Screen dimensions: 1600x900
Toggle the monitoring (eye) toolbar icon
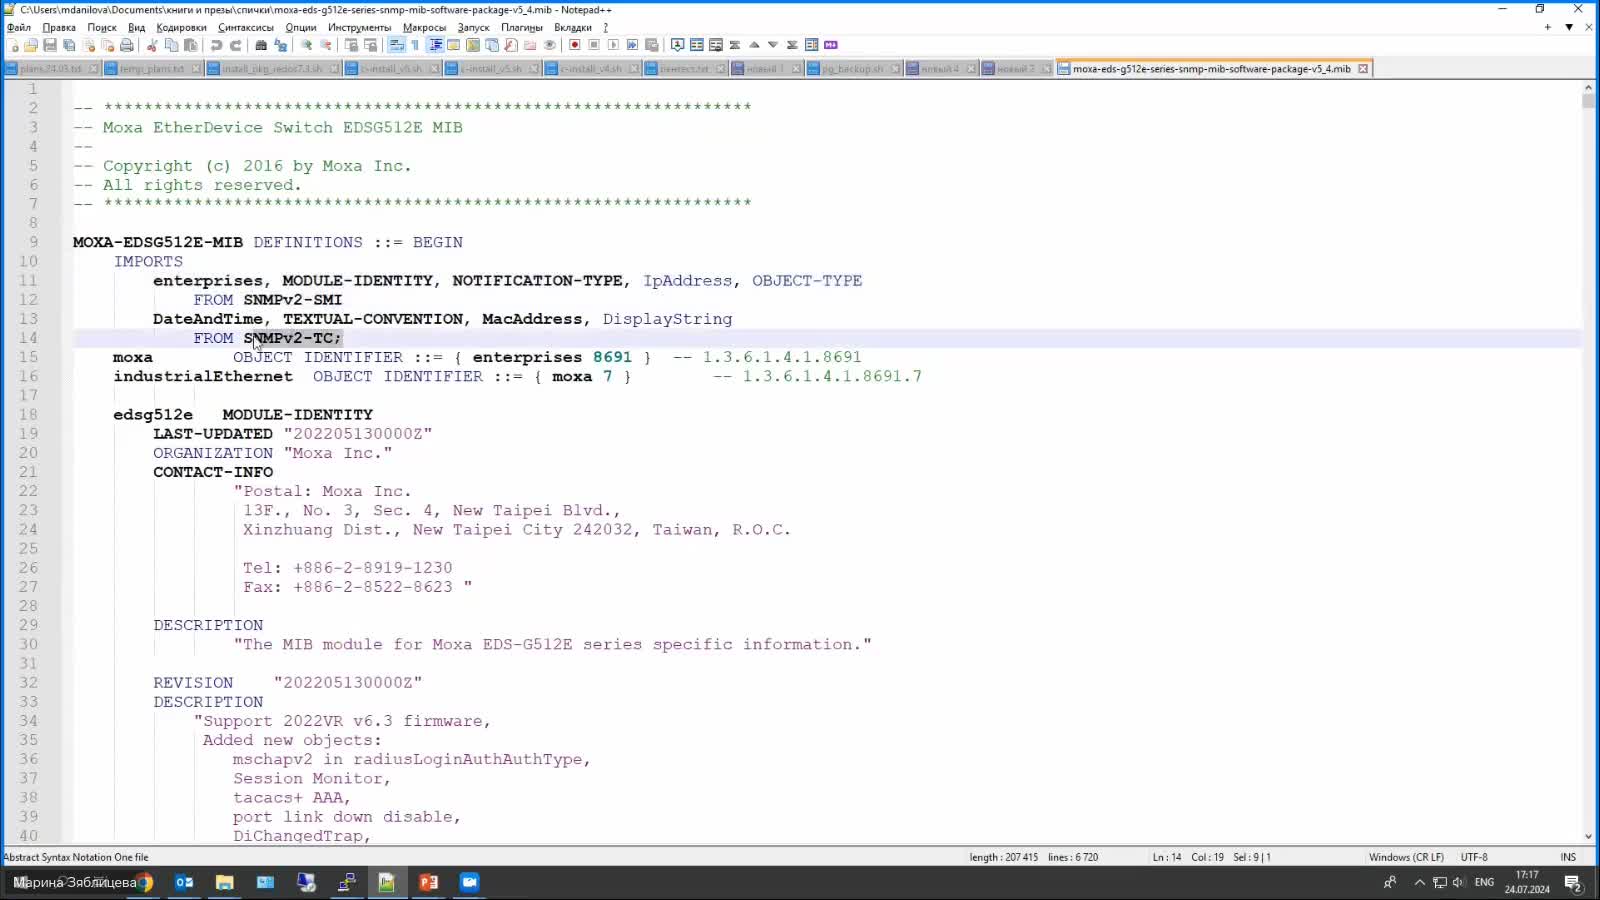coord(549,45)
